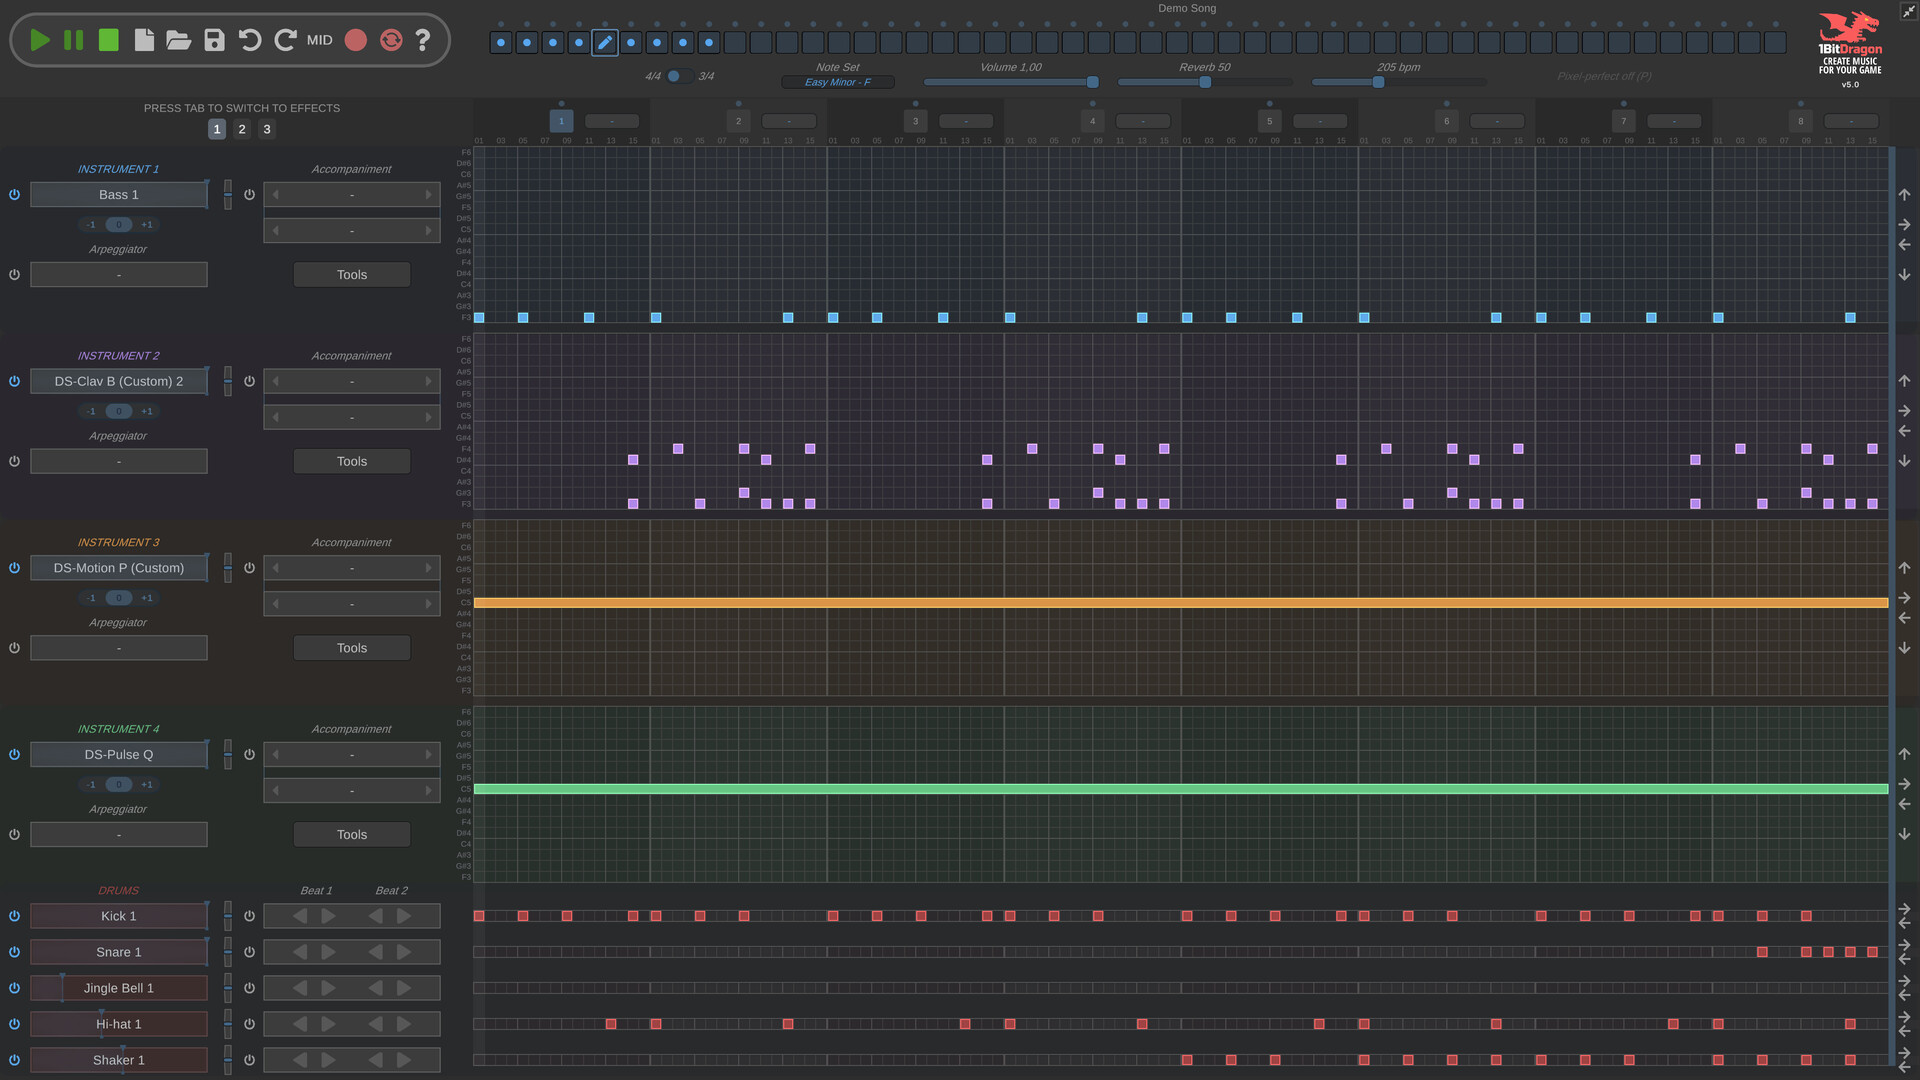The image size is (1920, 1080).
Task: Toggle Instrument 1 arpeggiator power
Action: [x=14, y=275]
